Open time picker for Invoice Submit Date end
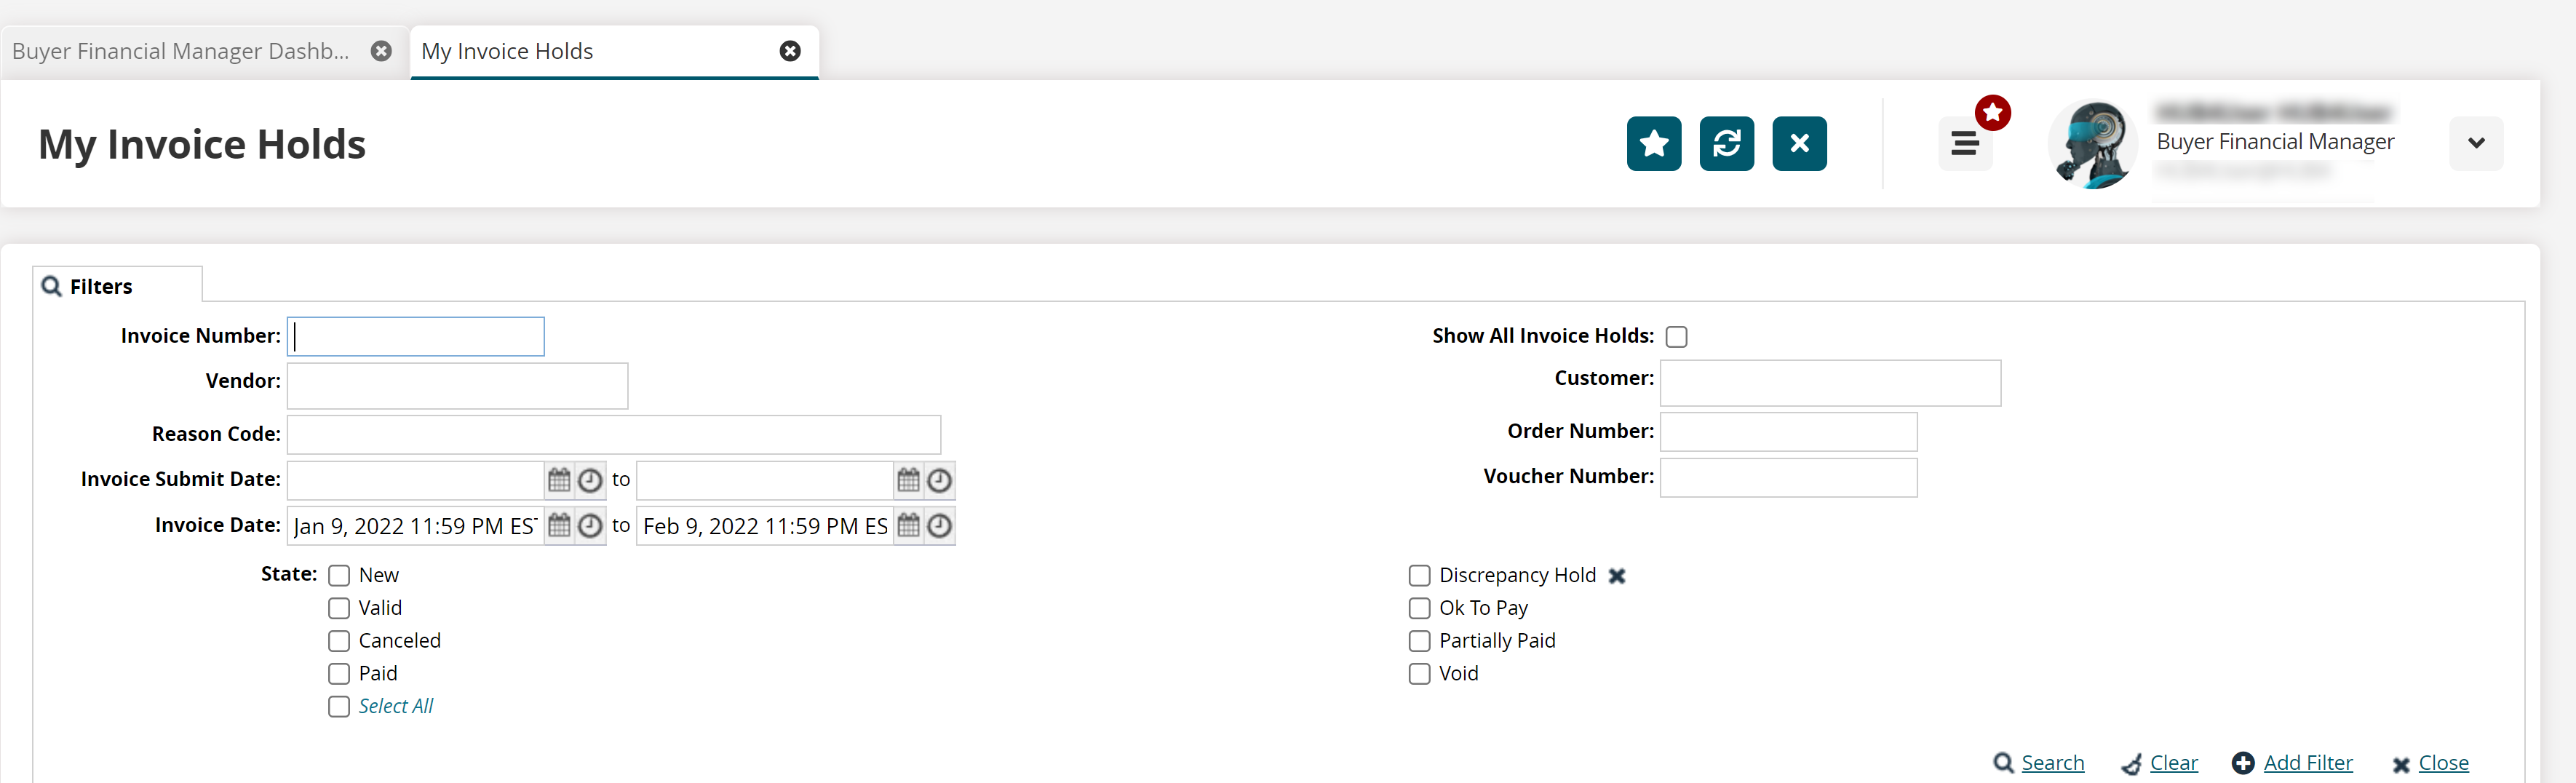The width and height of the screenshot is (2576, 783). click(x=940, y=481)
